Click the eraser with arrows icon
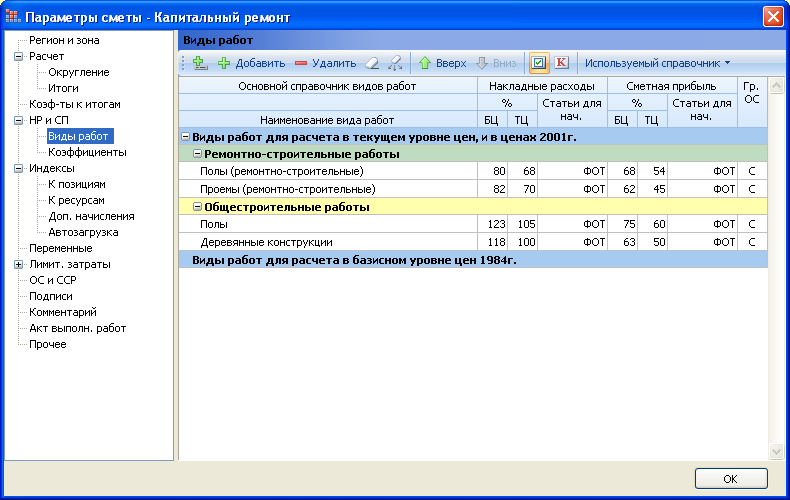790x500 pixels. [x=395, y=63]
